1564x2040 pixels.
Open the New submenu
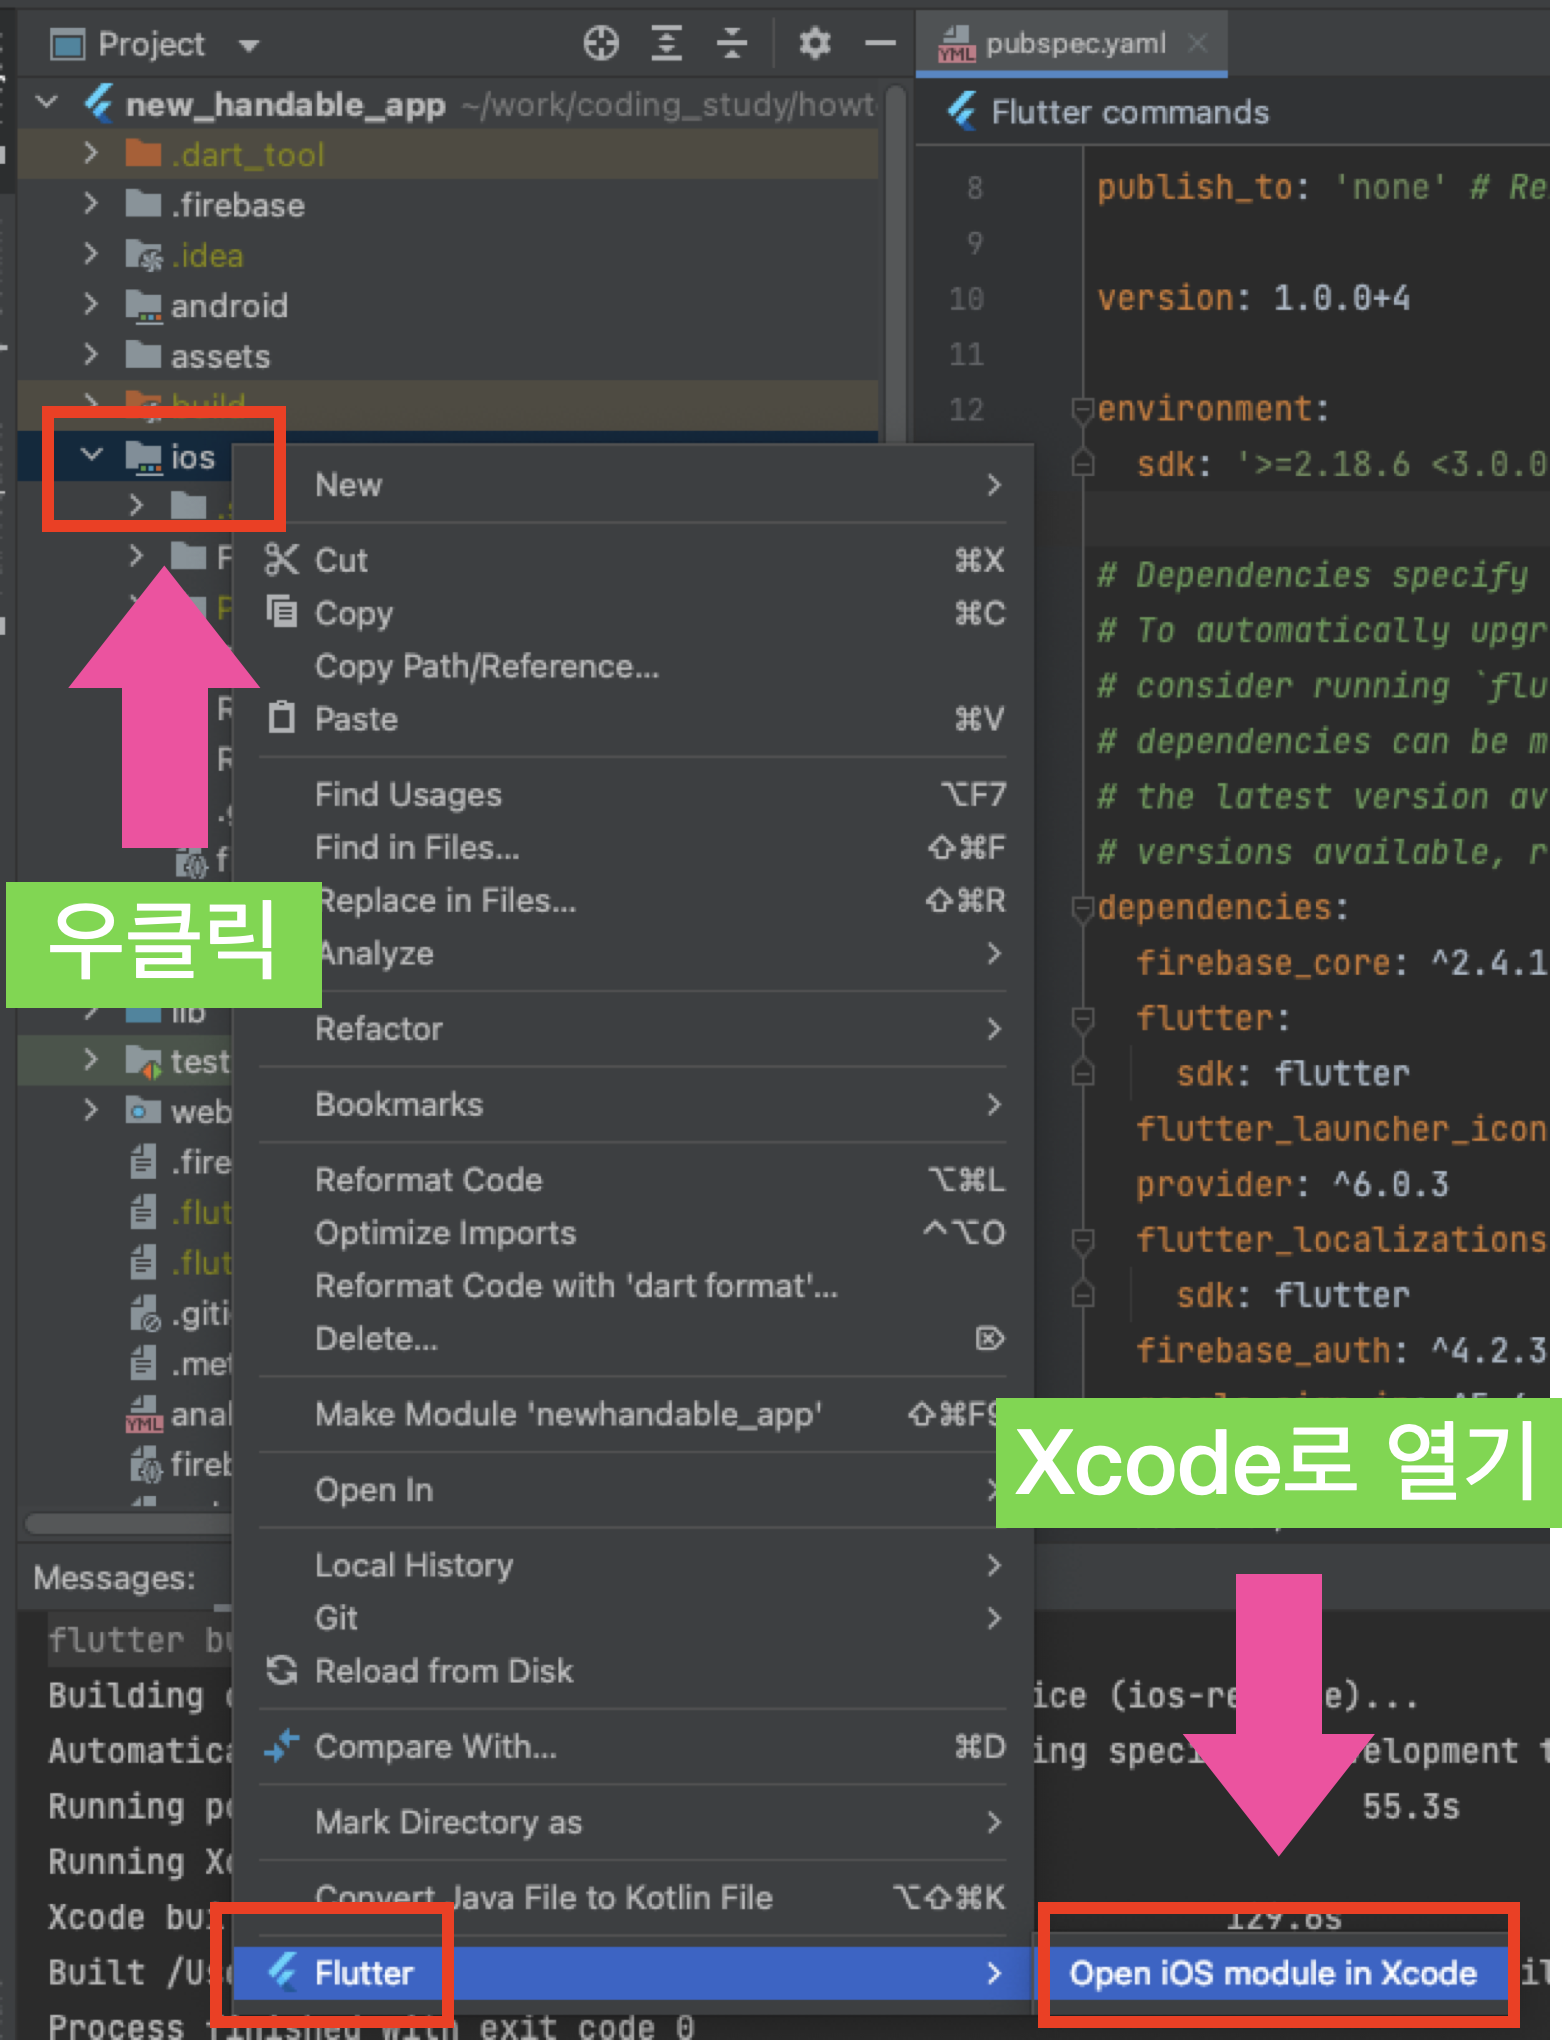(x=632, y=485)
